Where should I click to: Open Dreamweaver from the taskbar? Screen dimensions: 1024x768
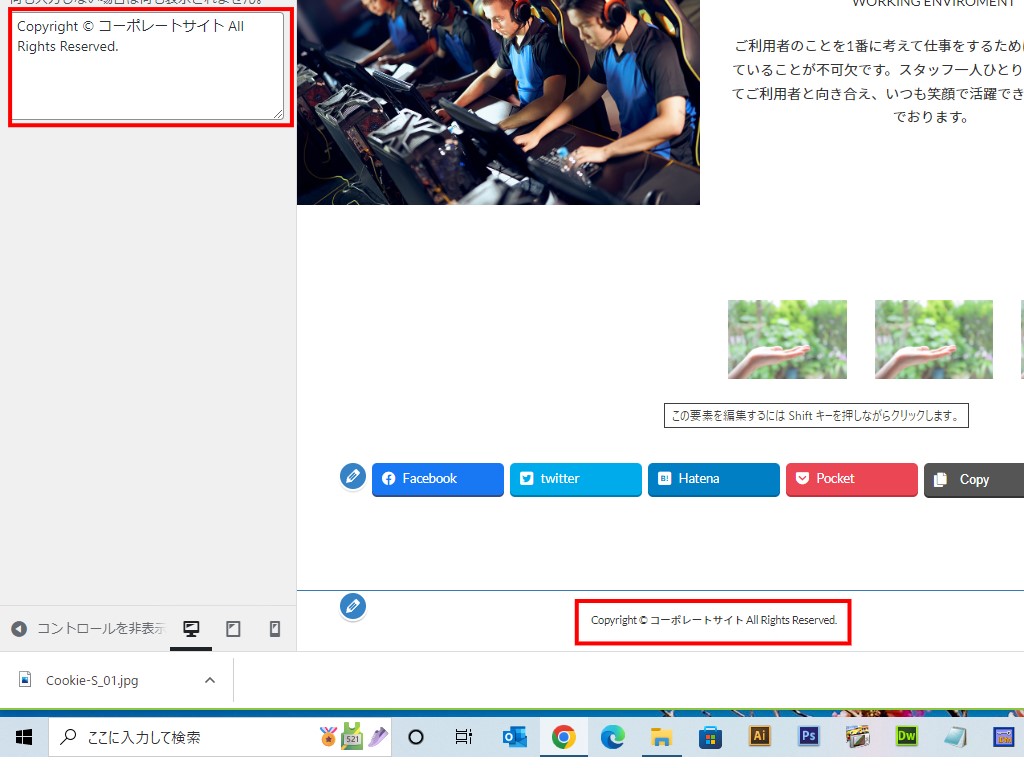pos(906,737)
